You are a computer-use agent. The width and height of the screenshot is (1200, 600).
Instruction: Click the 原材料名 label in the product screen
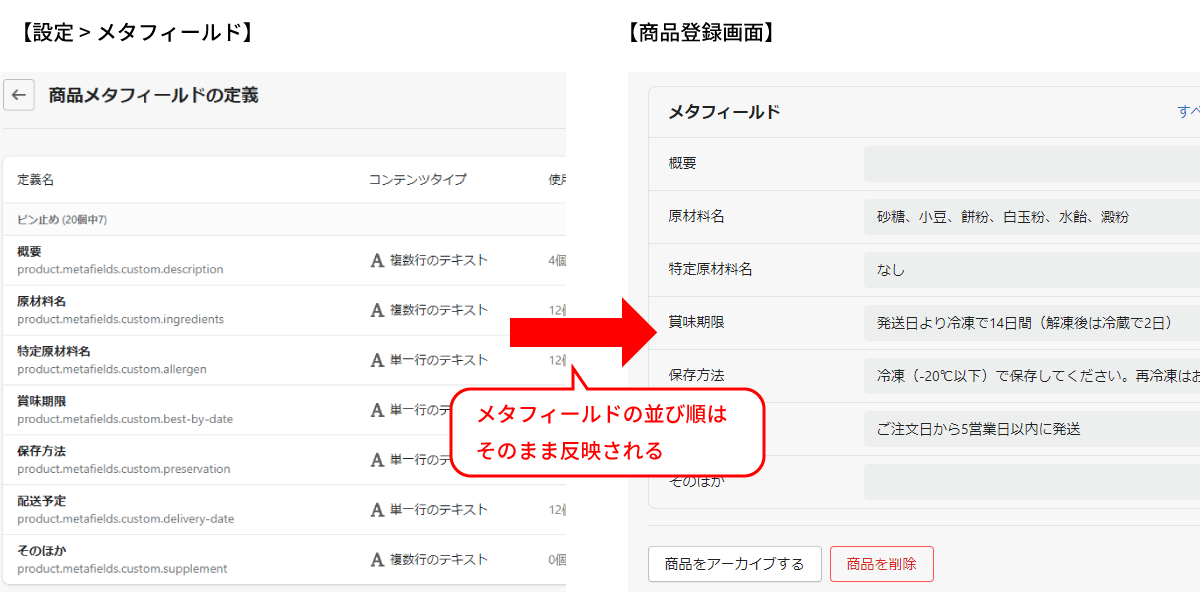(x=696, y=216)
